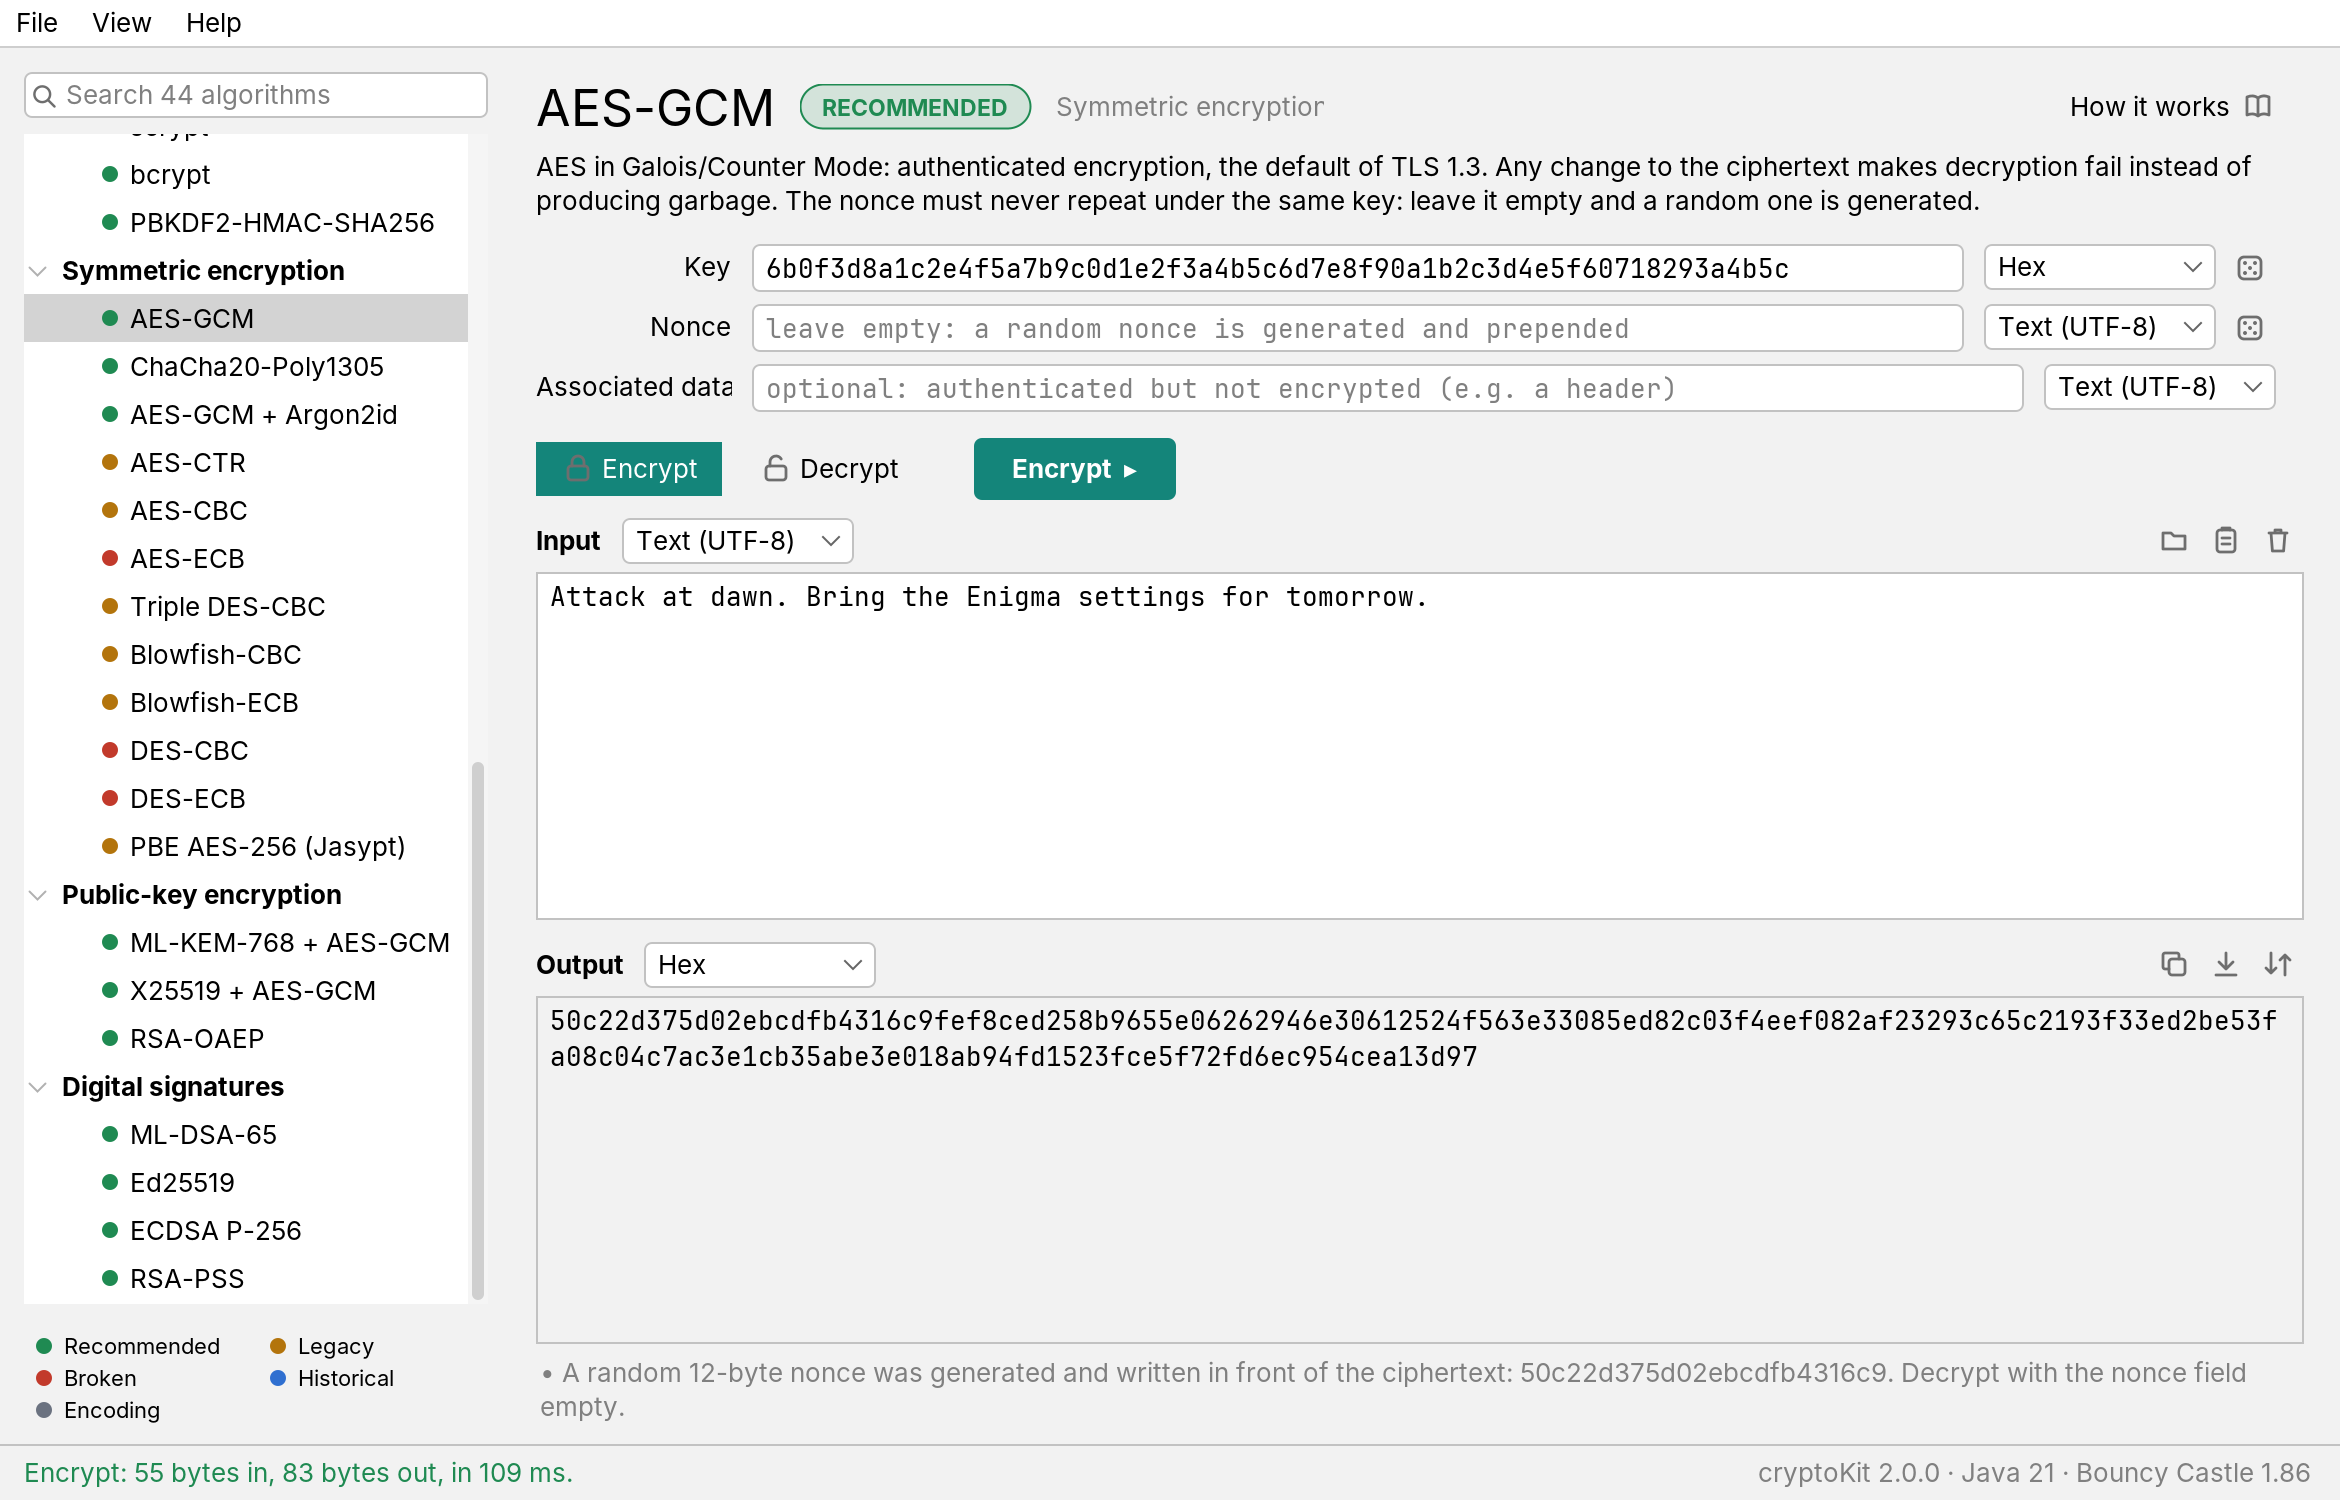Click the Input text area
Image resolution: width=2340 pixels, height=1500 pixels.
click(1420, 746)
